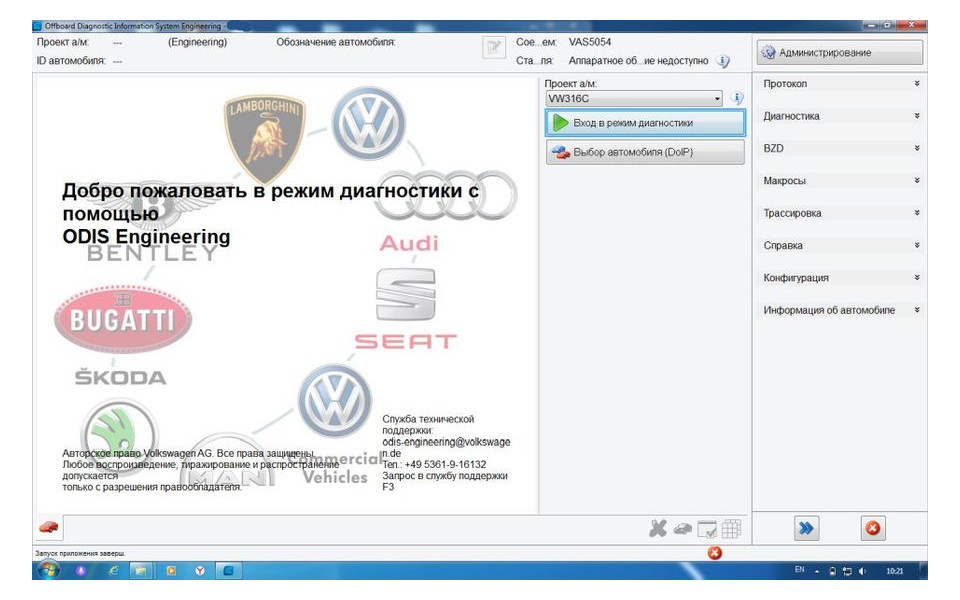Viewport: 960px width, 600px height.
Task: Click Справка label in side menu
Action: coord(782,246)
